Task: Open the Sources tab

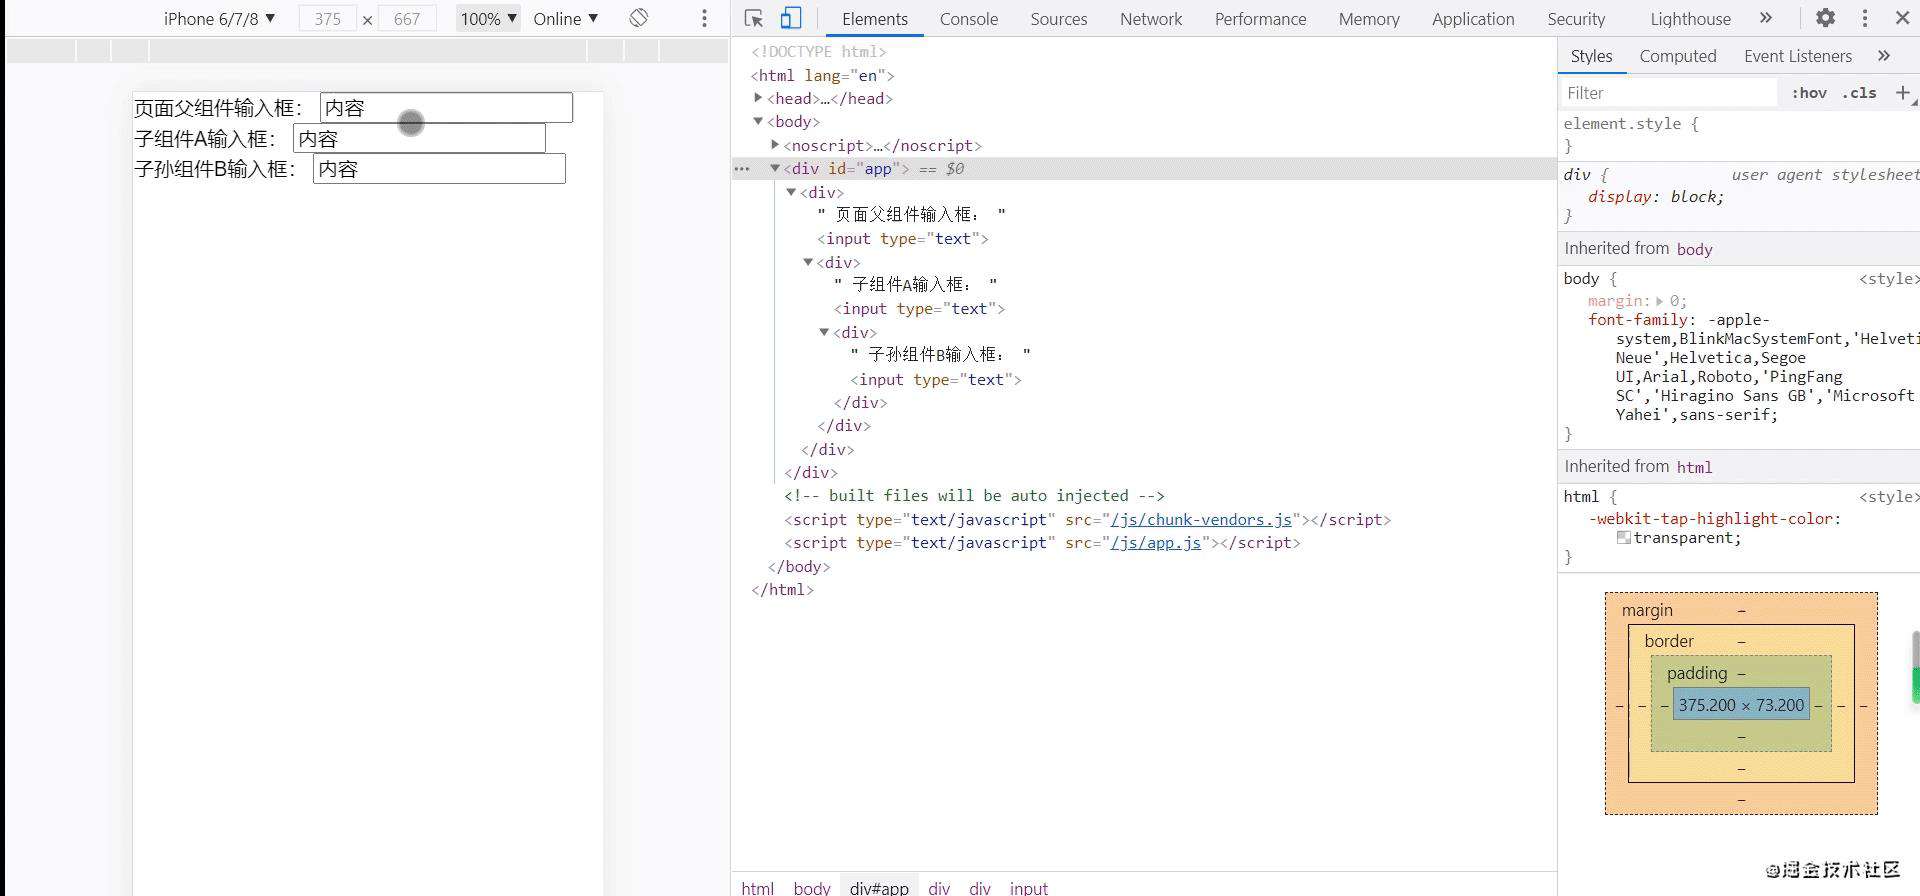Action: [x=1058, y=18]
